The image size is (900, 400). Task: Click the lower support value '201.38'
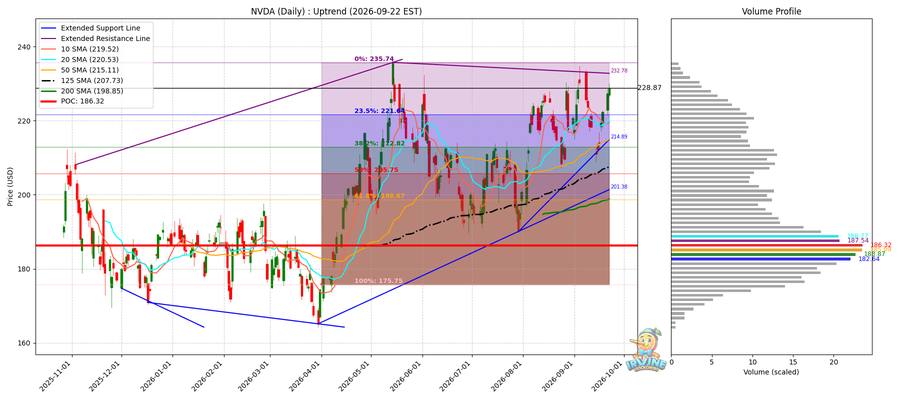619,187
